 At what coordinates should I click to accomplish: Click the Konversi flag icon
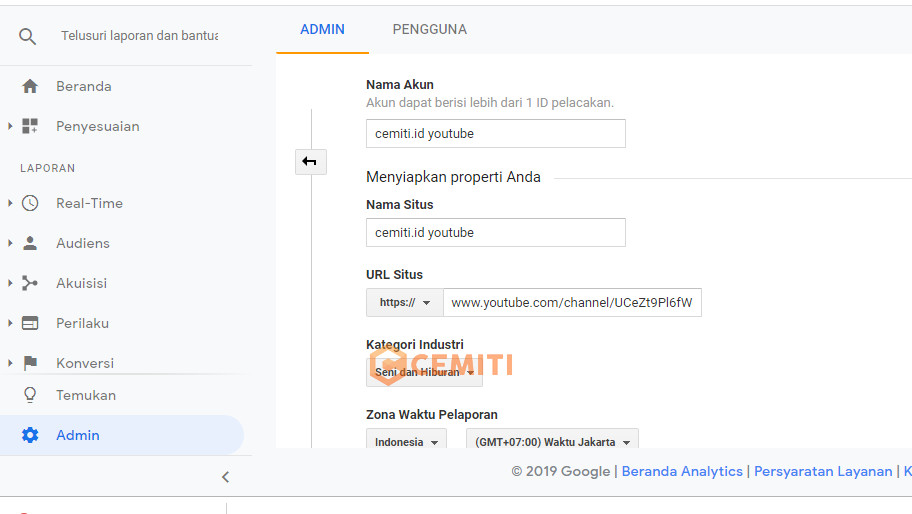(x=30, y=363)
